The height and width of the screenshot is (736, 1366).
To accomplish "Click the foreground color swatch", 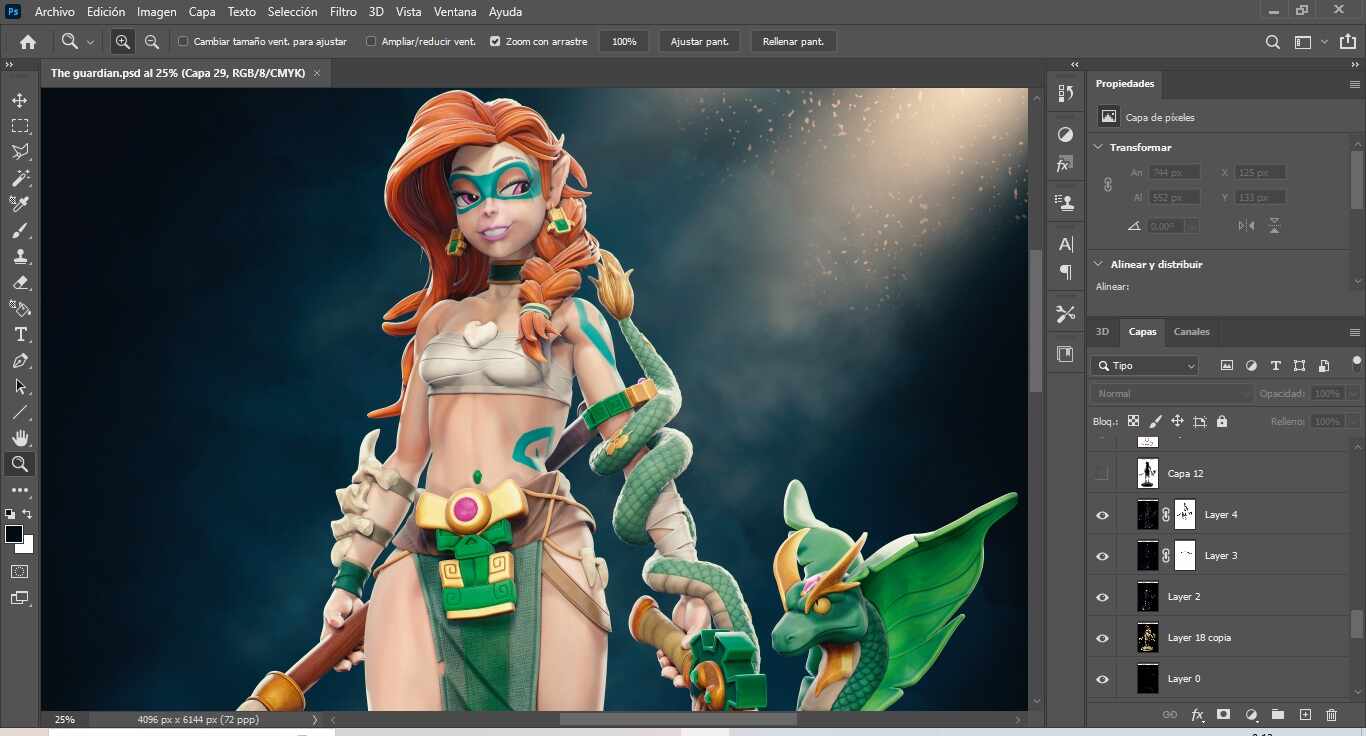I will (14, 534).
